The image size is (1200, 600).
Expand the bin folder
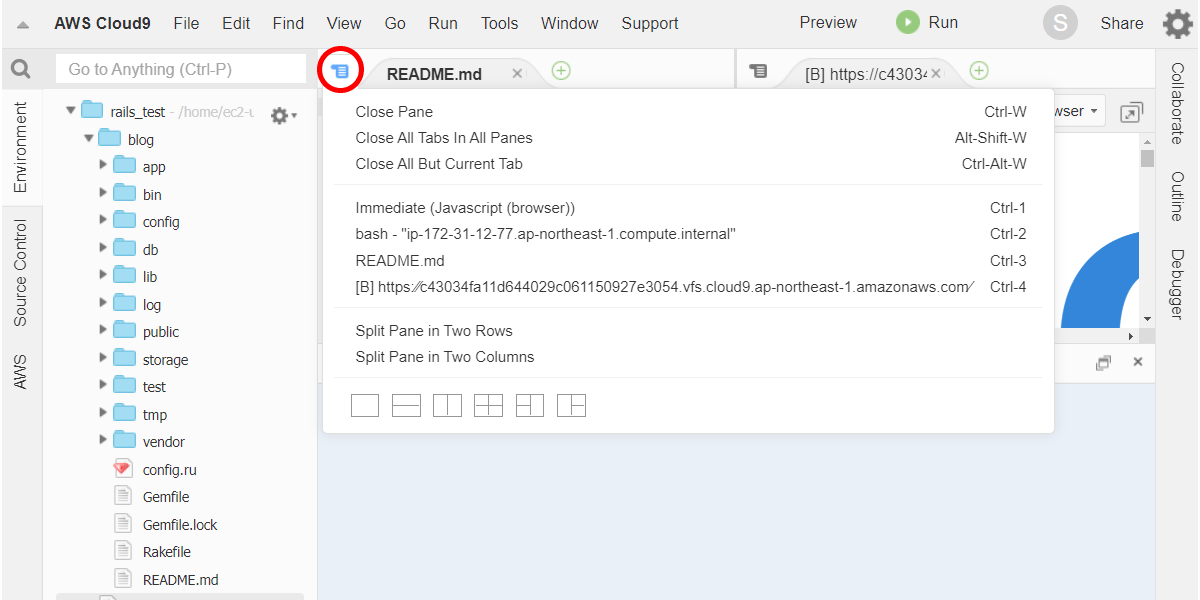[103, 193]
